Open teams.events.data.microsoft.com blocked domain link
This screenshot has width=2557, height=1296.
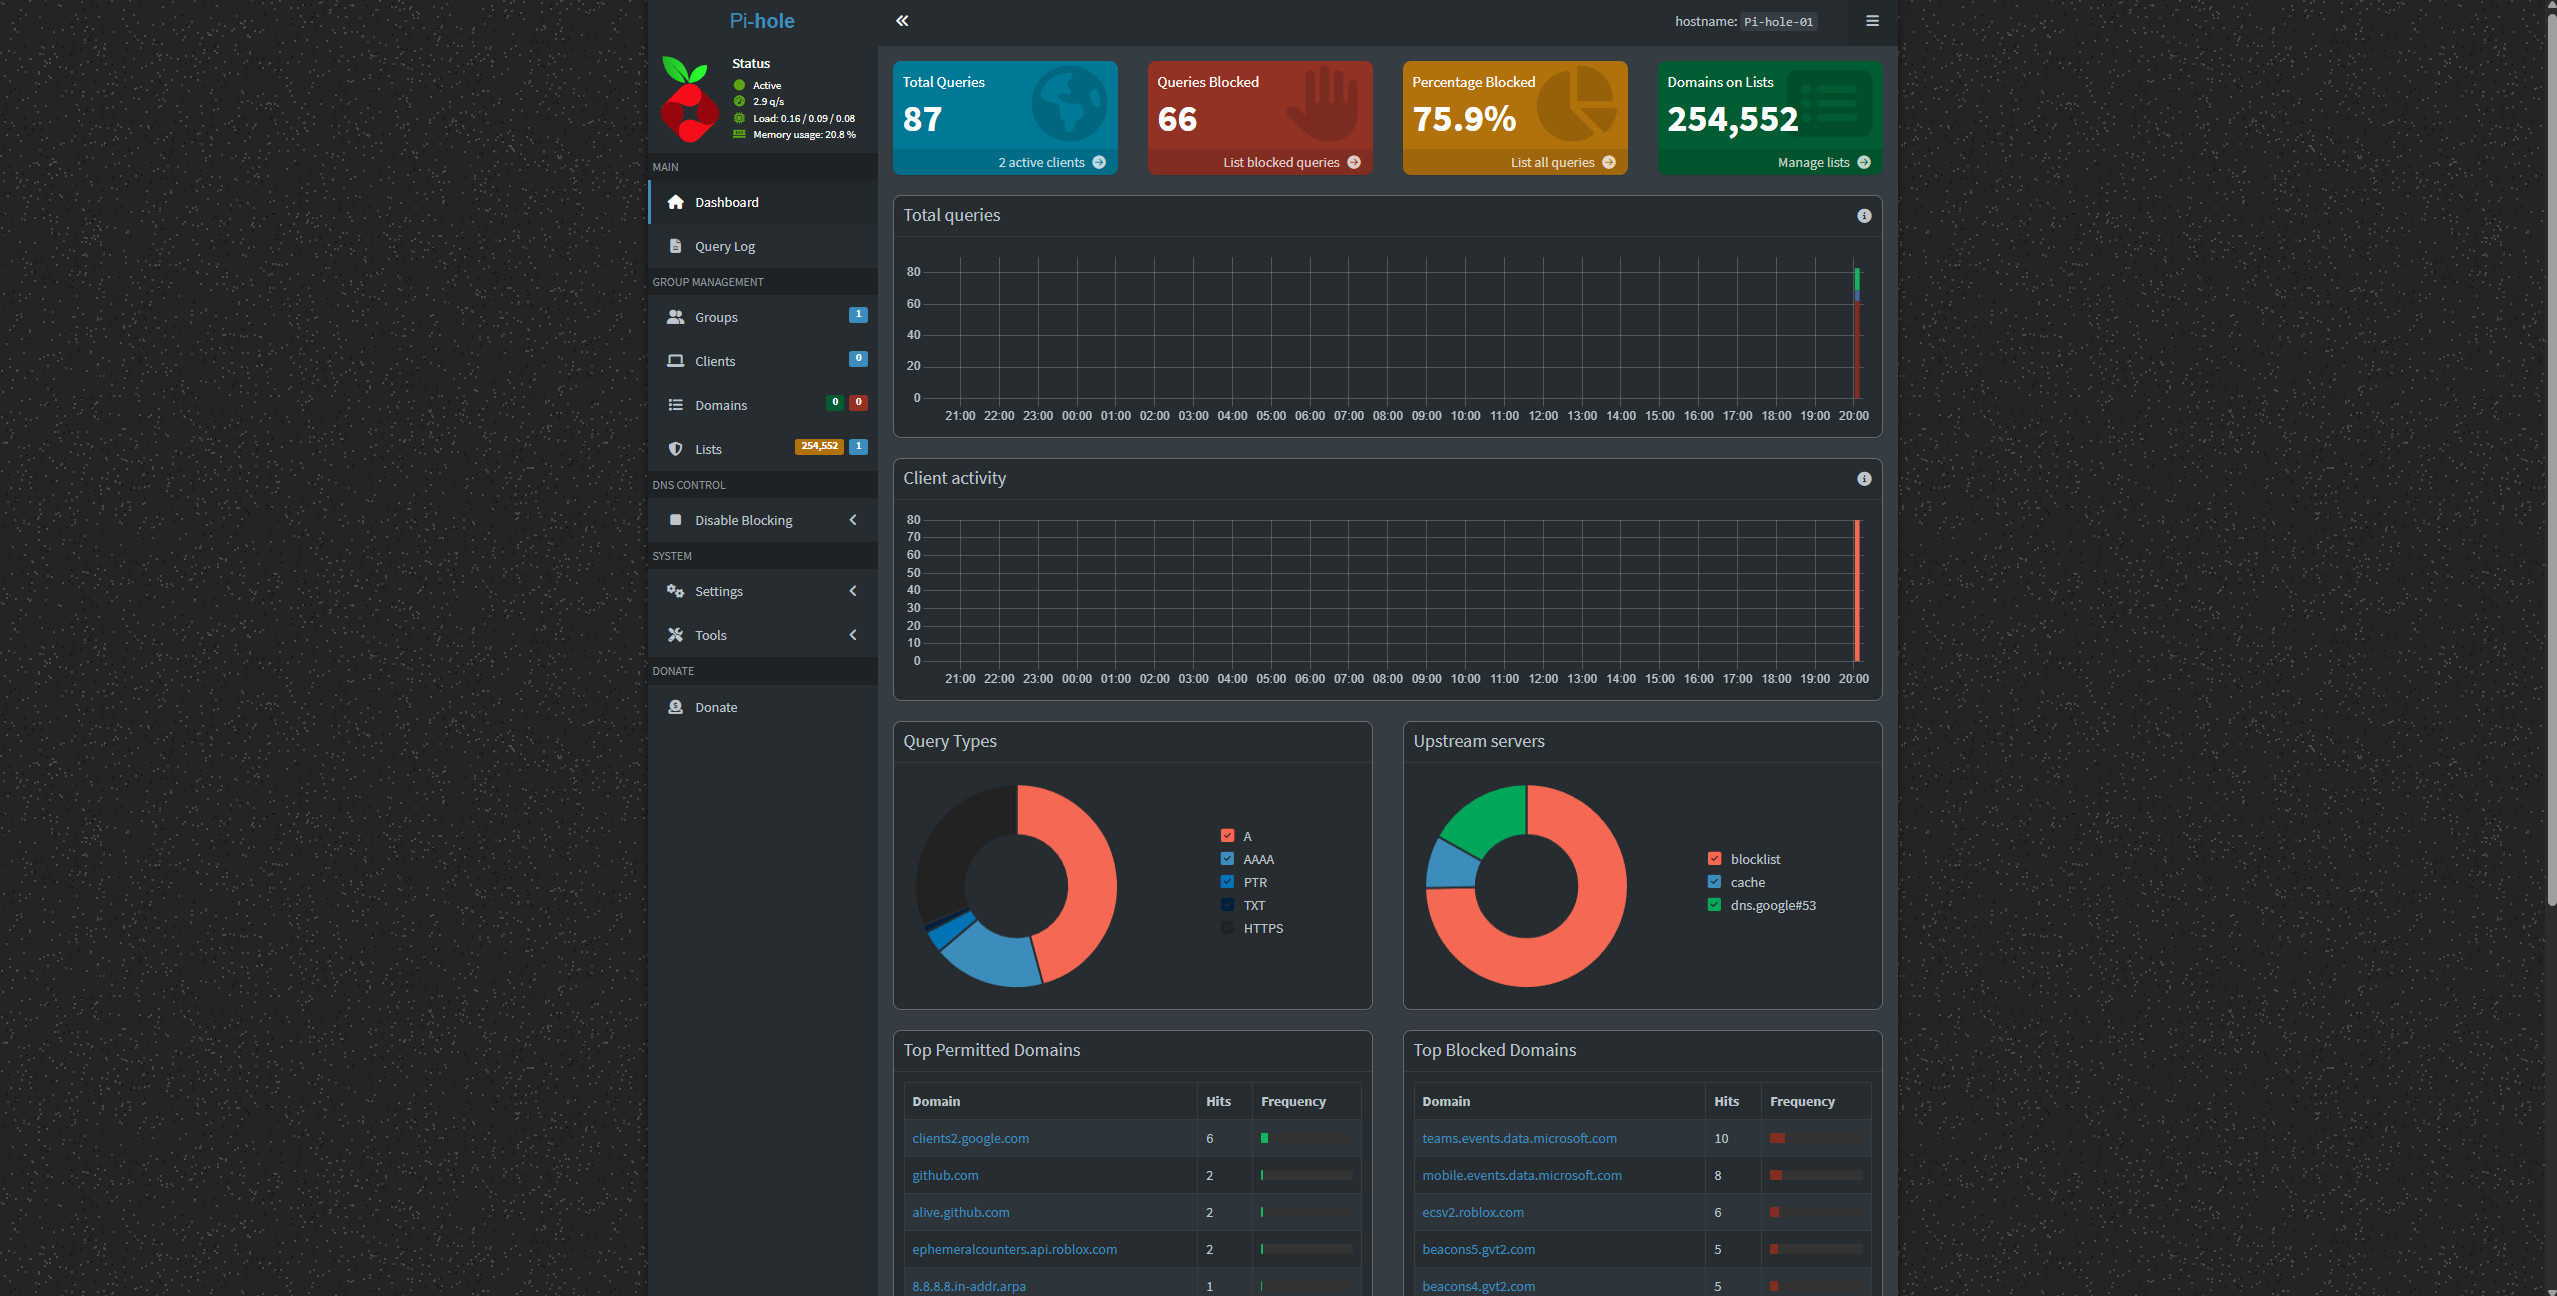point(1519,1138)
